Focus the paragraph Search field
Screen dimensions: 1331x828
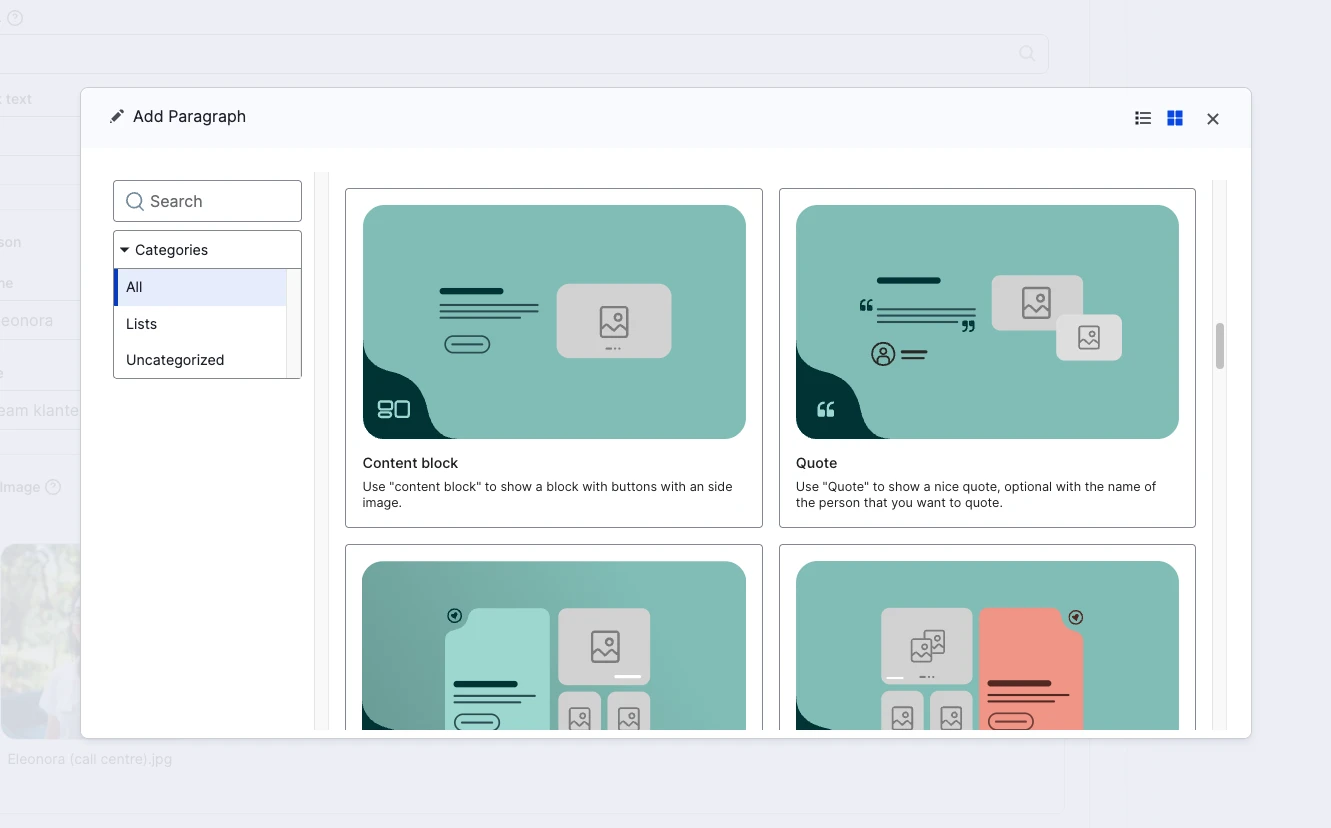pos(207,201)
